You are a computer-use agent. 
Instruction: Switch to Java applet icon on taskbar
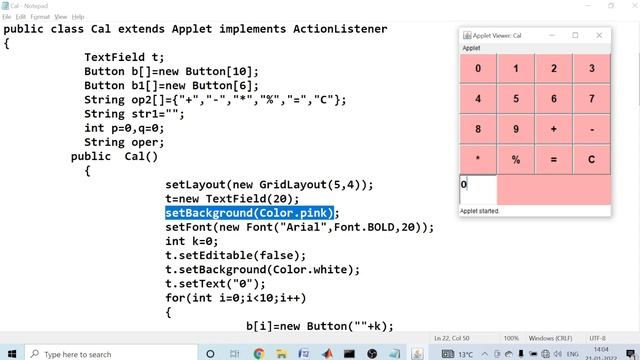pos(417,354)
